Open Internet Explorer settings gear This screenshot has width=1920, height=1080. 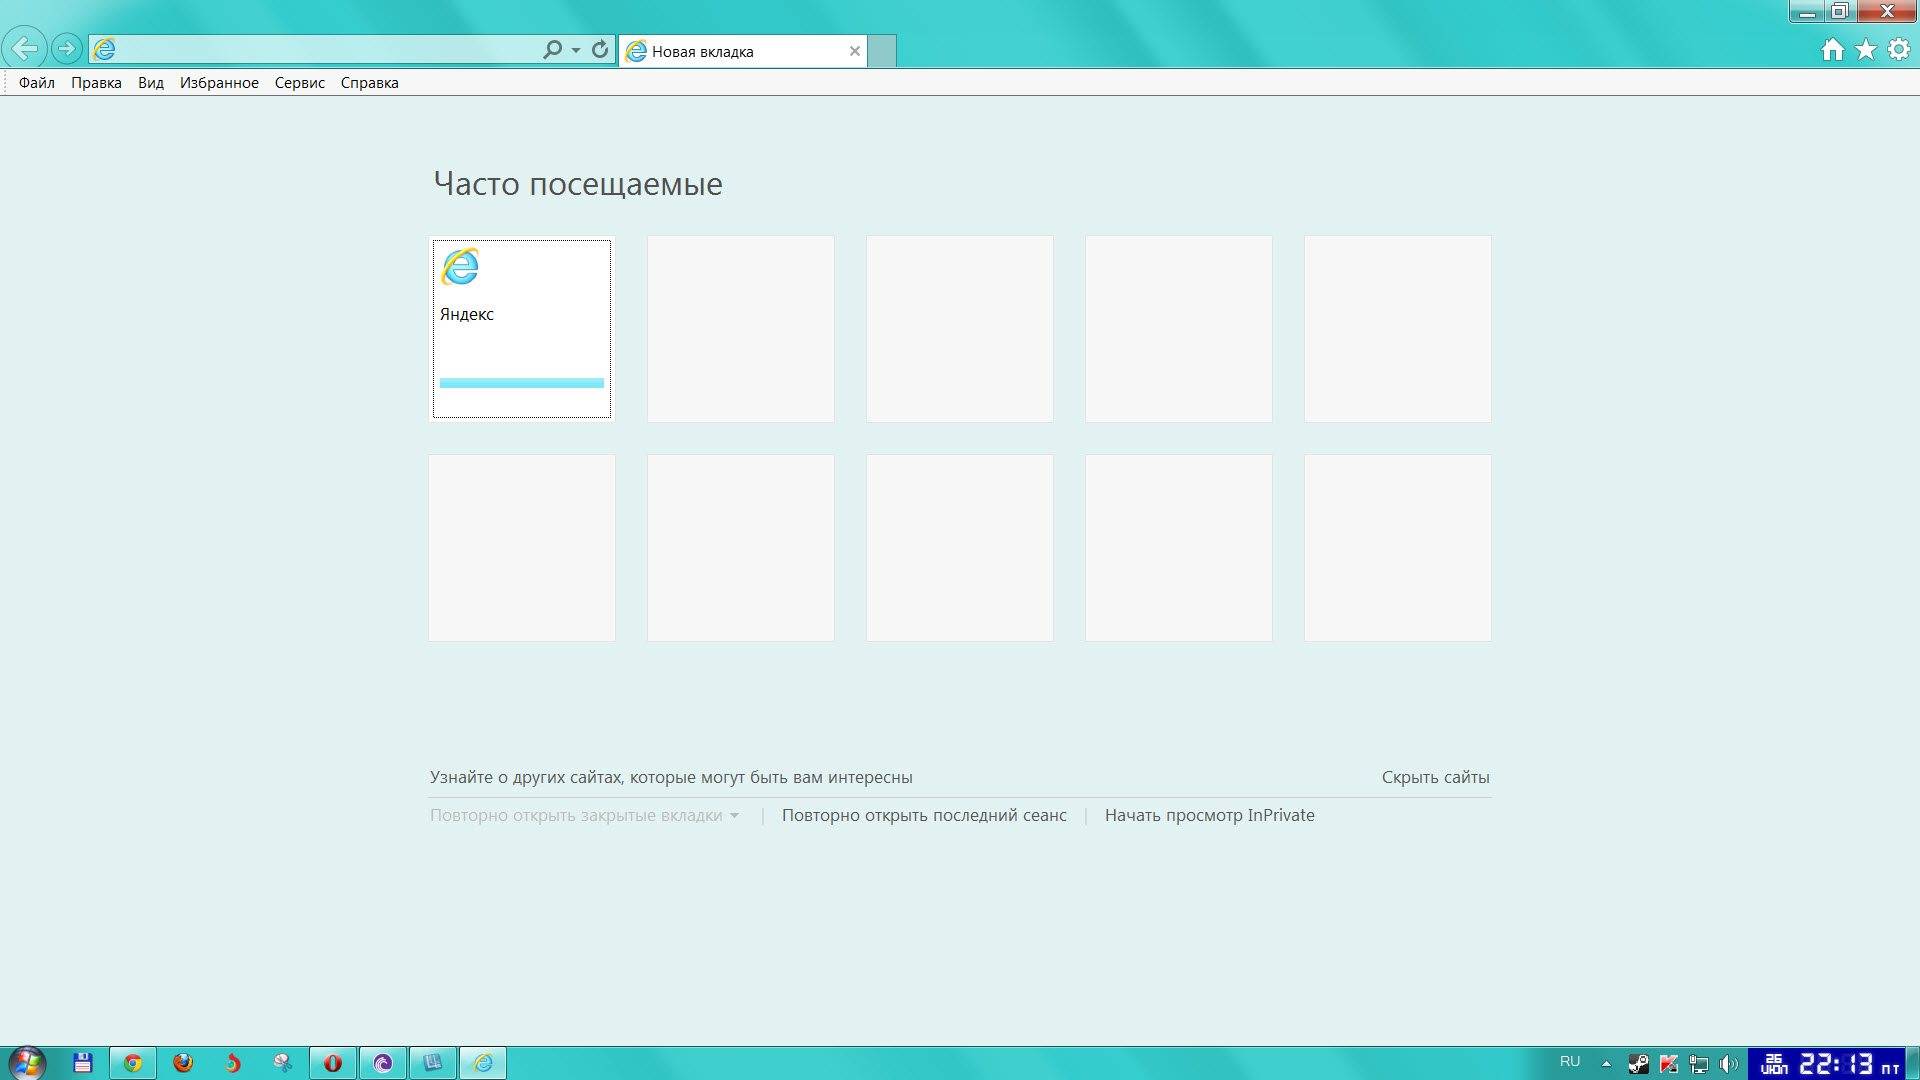coord(1897,49)
